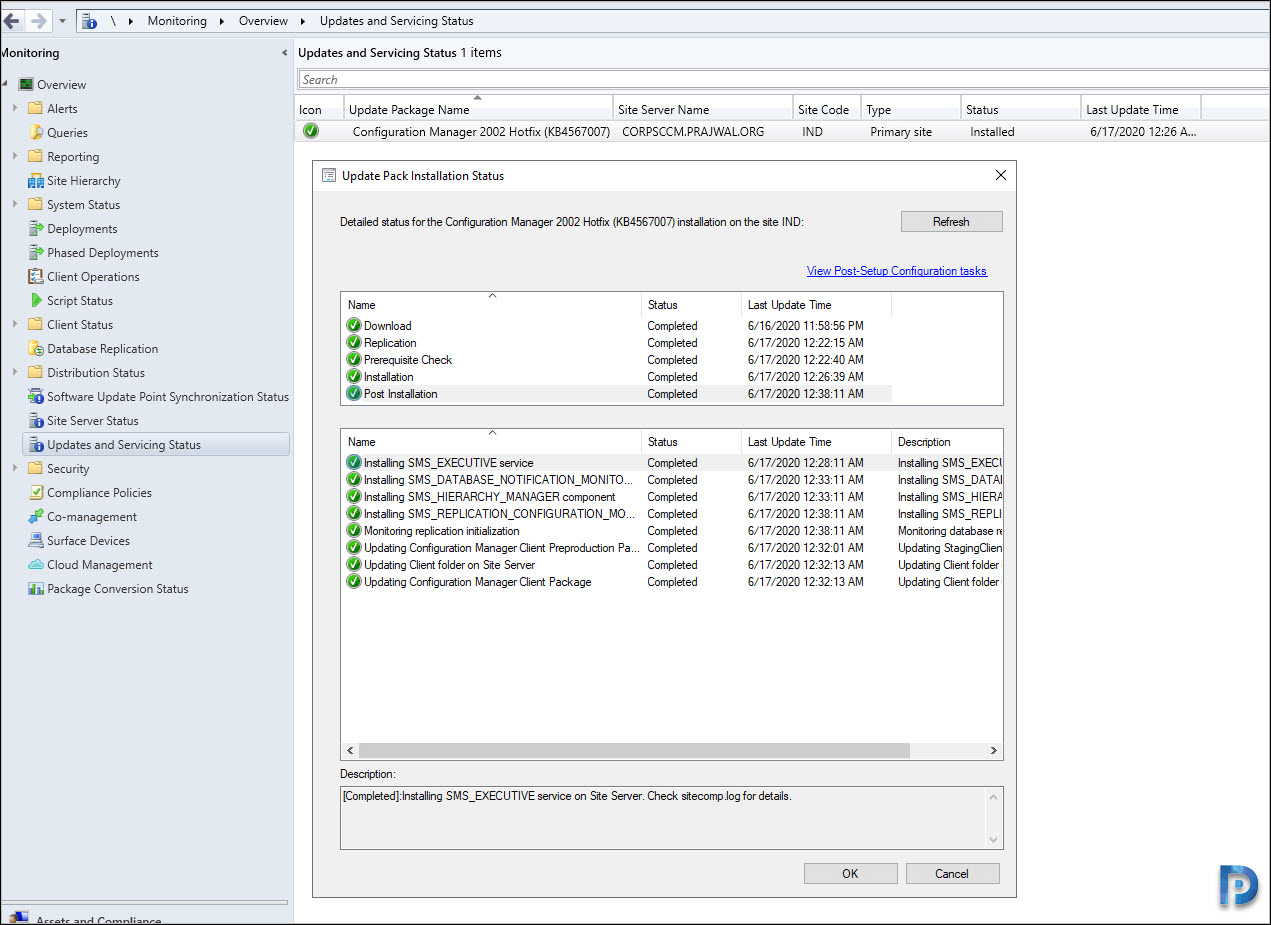Click the Description column header
1271x925 pixels.
(946, 442)
